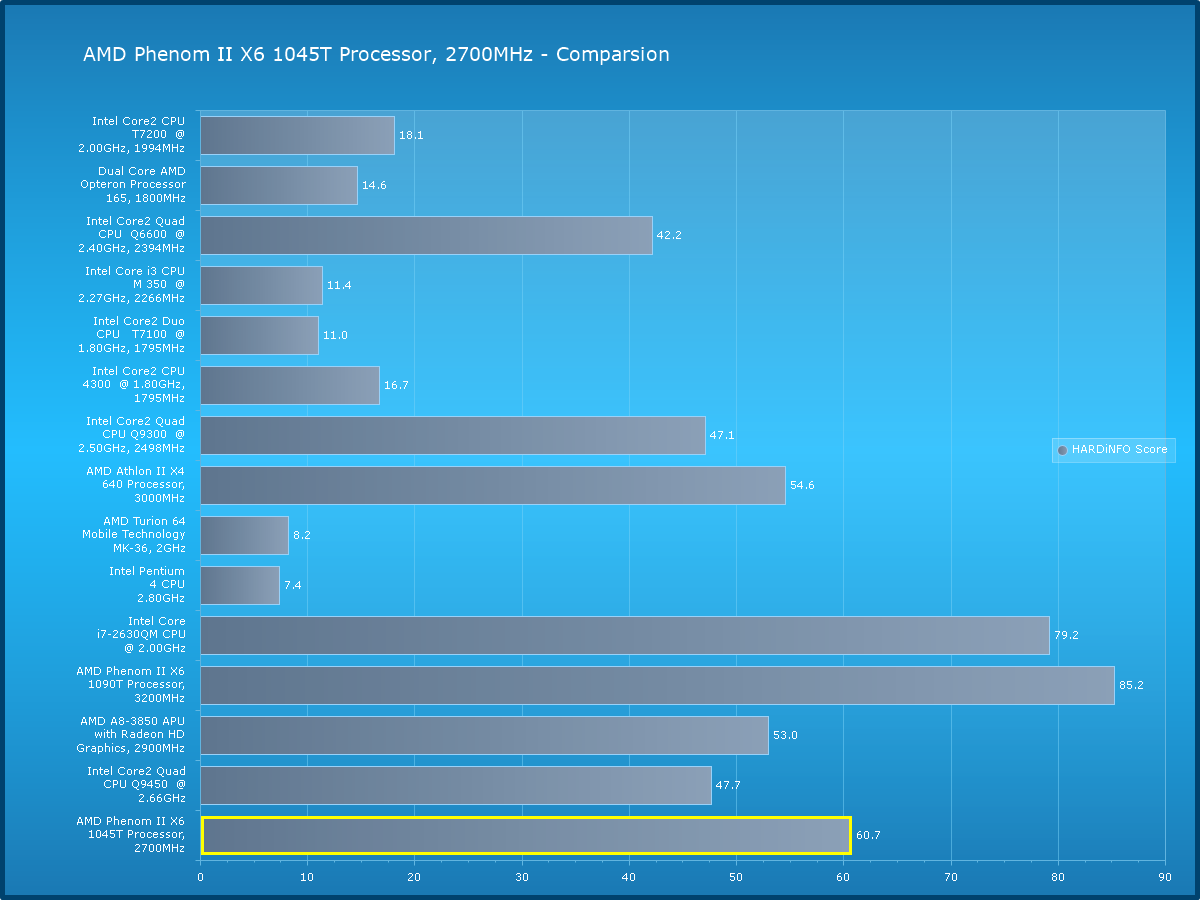This screenshot has width=1200, height=900.
Task: Click the score value "18.1"
Action: (411, 135)
